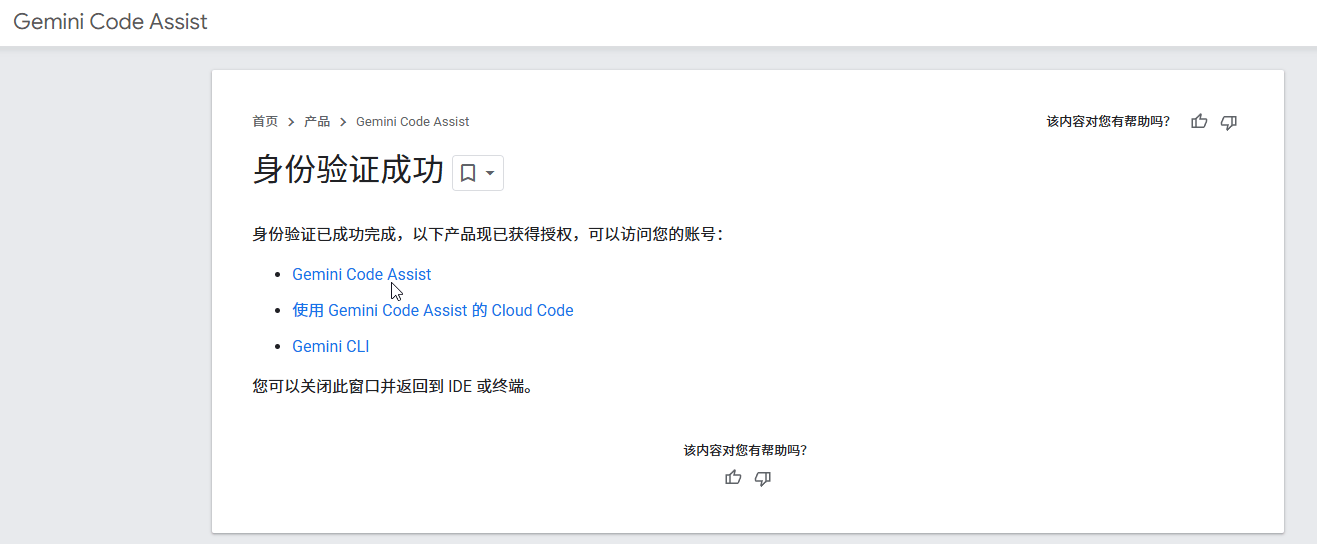Click the top thumbs-up helpful icon

pyautogui.click(x=1199, y=122)
